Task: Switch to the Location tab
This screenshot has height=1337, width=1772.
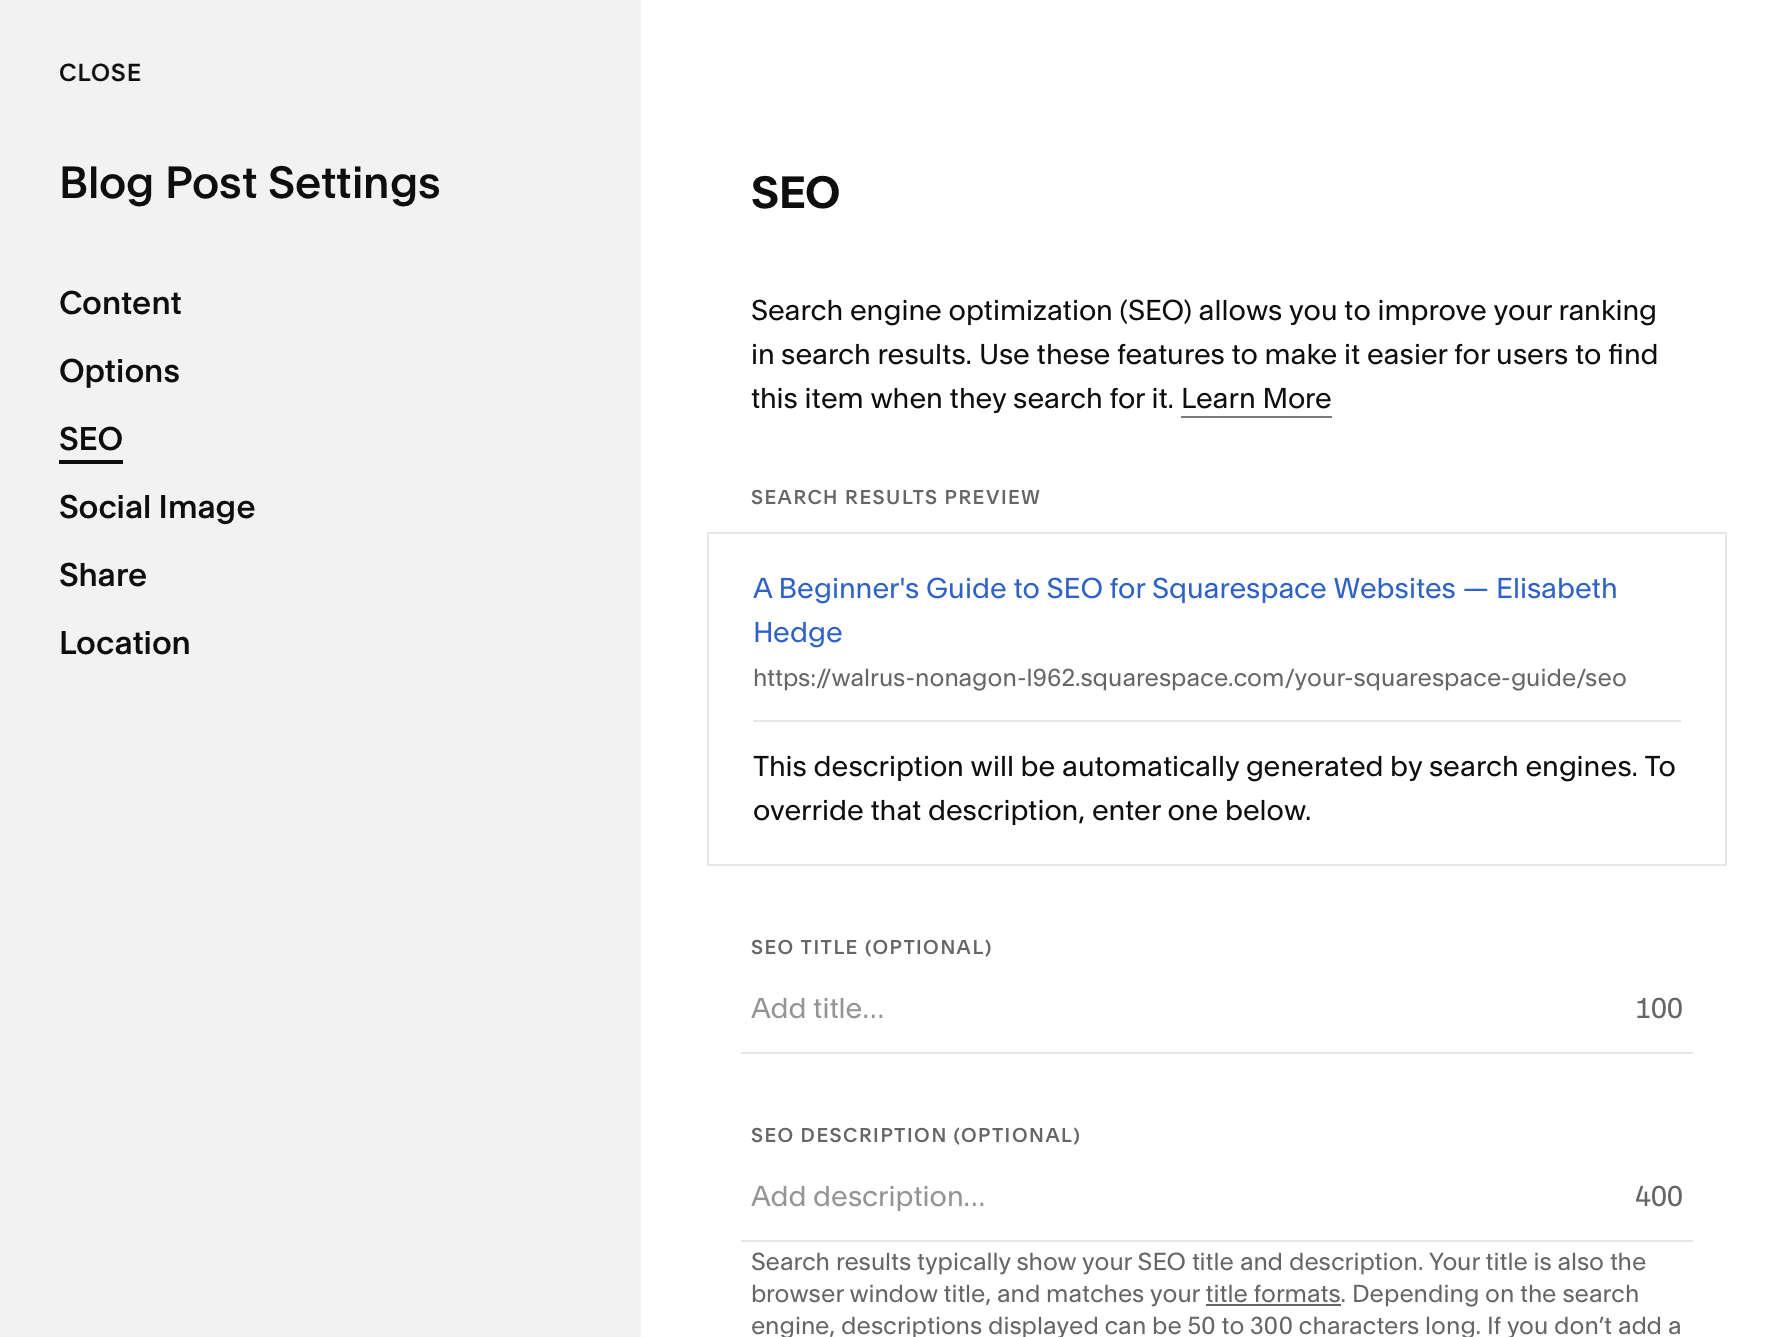Action: [x=125, y=643]
